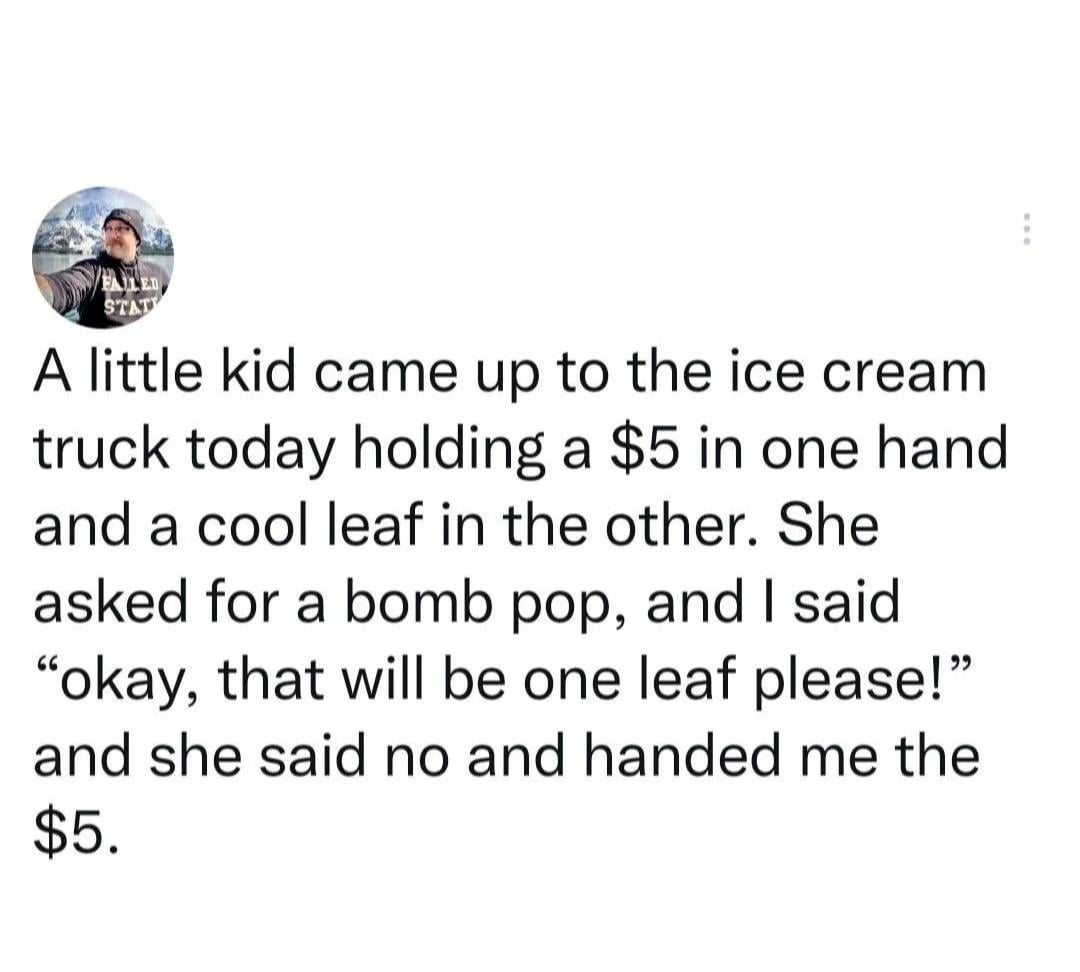This screenshot has width=1080, height=972.
Task: Click the final "$5." on the last line
Action: coord(76,833)
